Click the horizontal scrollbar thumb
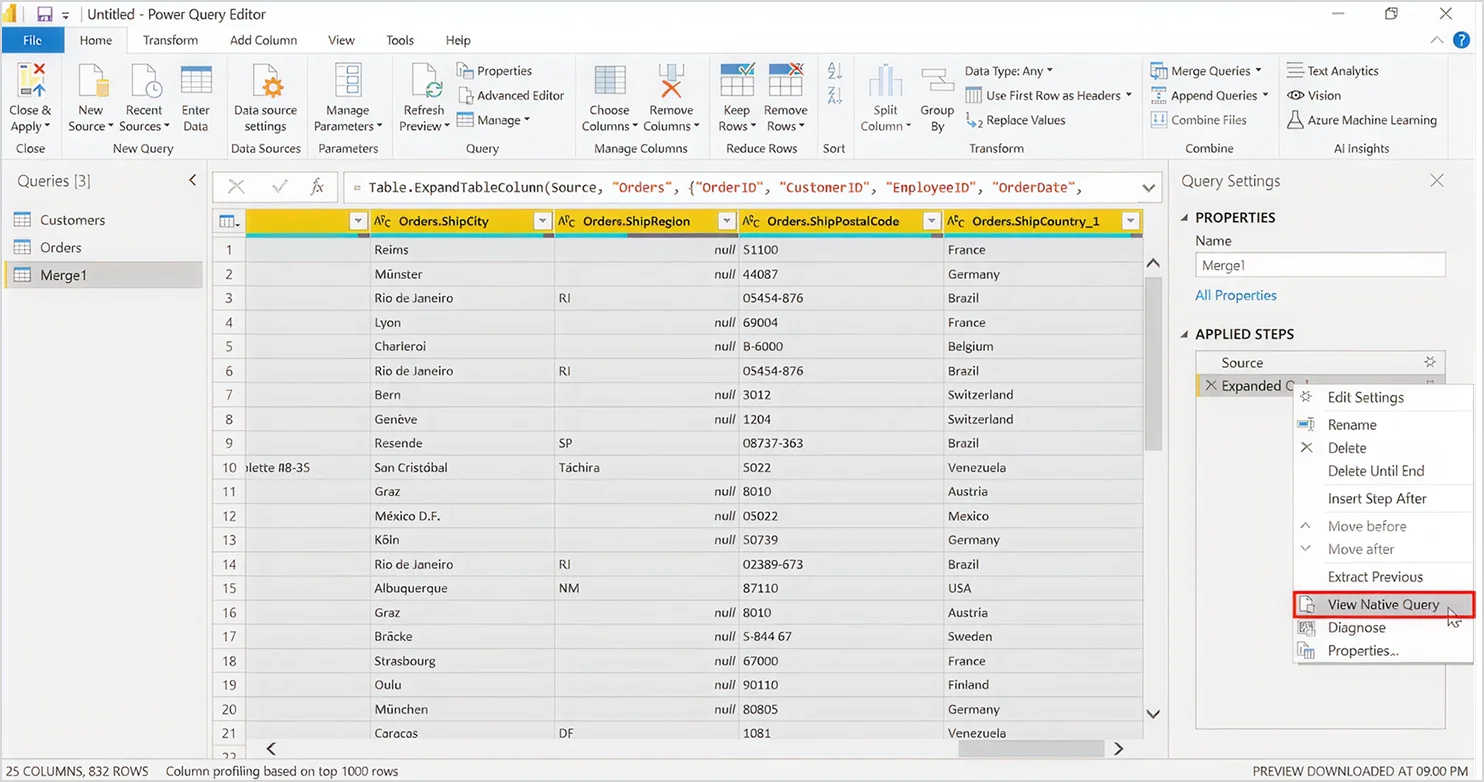The height and width of the screenshot is (782, 1484). [1033, 748]
